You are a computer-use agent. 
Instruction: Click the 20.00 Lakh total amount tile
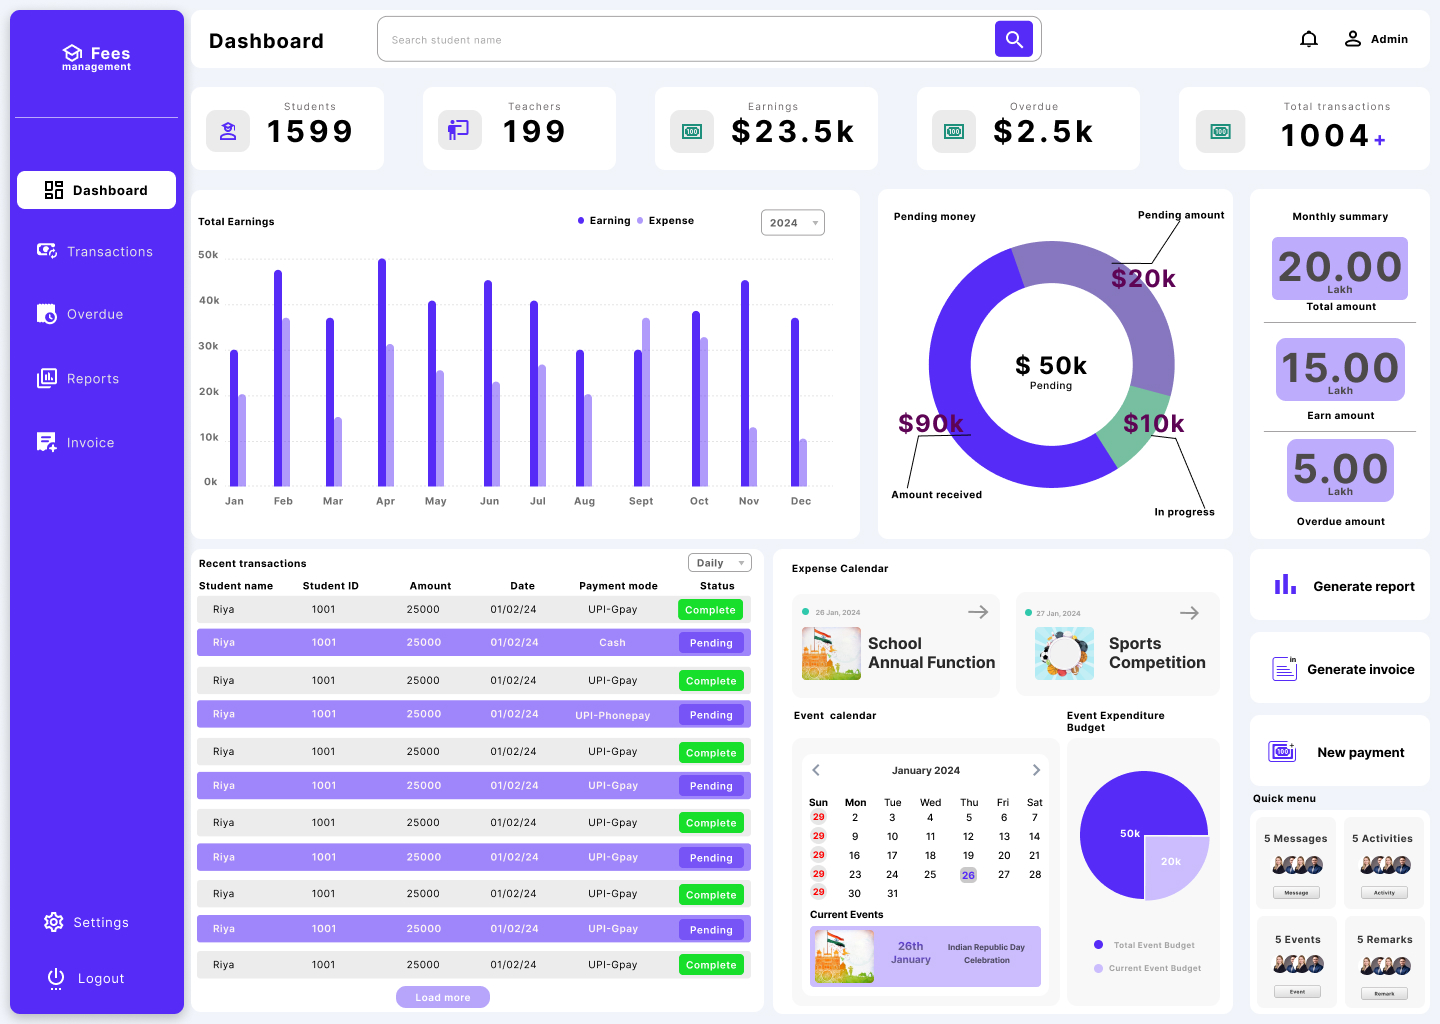(x=1340, y=268)
